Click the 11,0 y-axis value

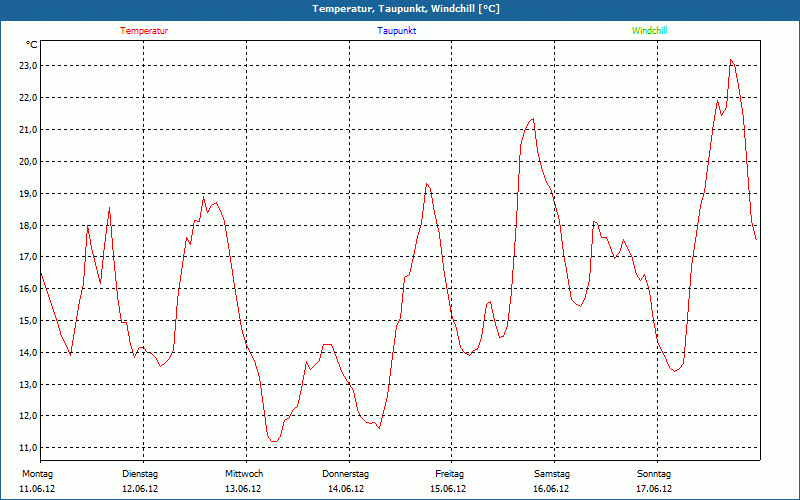(28, 448)
